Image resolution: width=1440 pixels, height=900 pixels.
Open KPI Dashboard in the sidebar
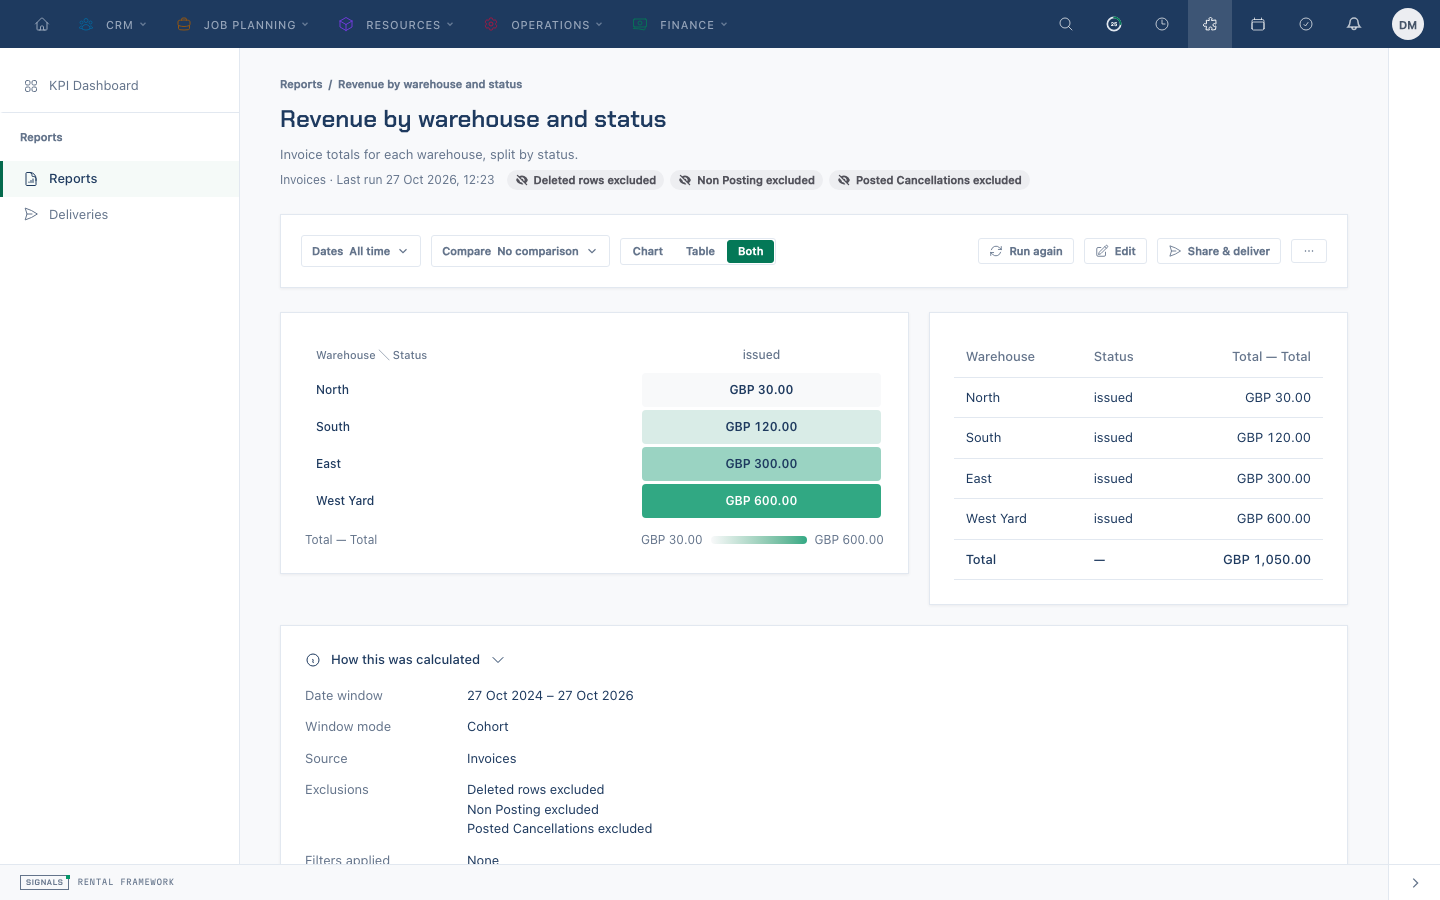tap(120, 86)
